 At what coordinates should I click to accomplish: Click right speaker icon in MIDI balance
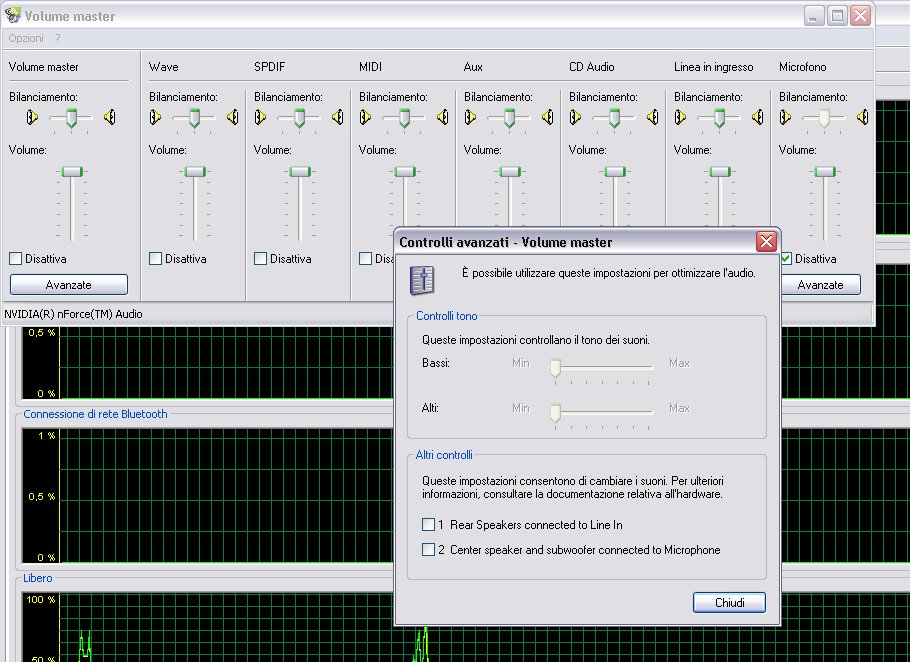tap(443, 117)
